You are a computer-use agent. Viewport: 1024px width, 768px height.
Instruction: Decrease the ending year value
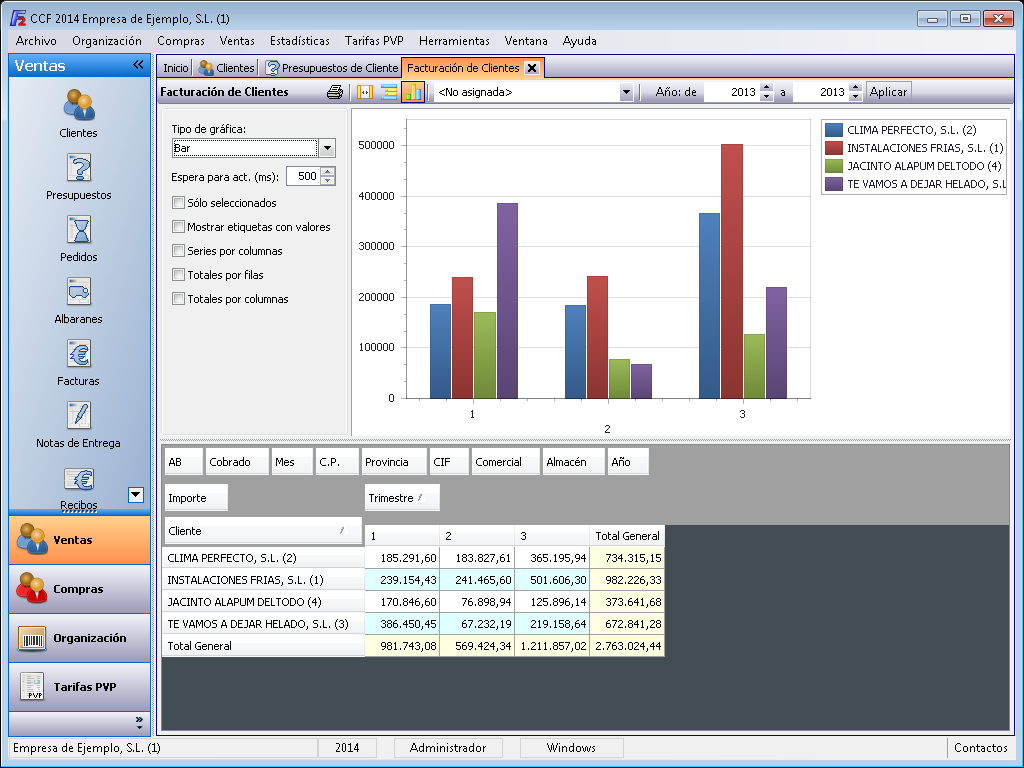(856, 97)
